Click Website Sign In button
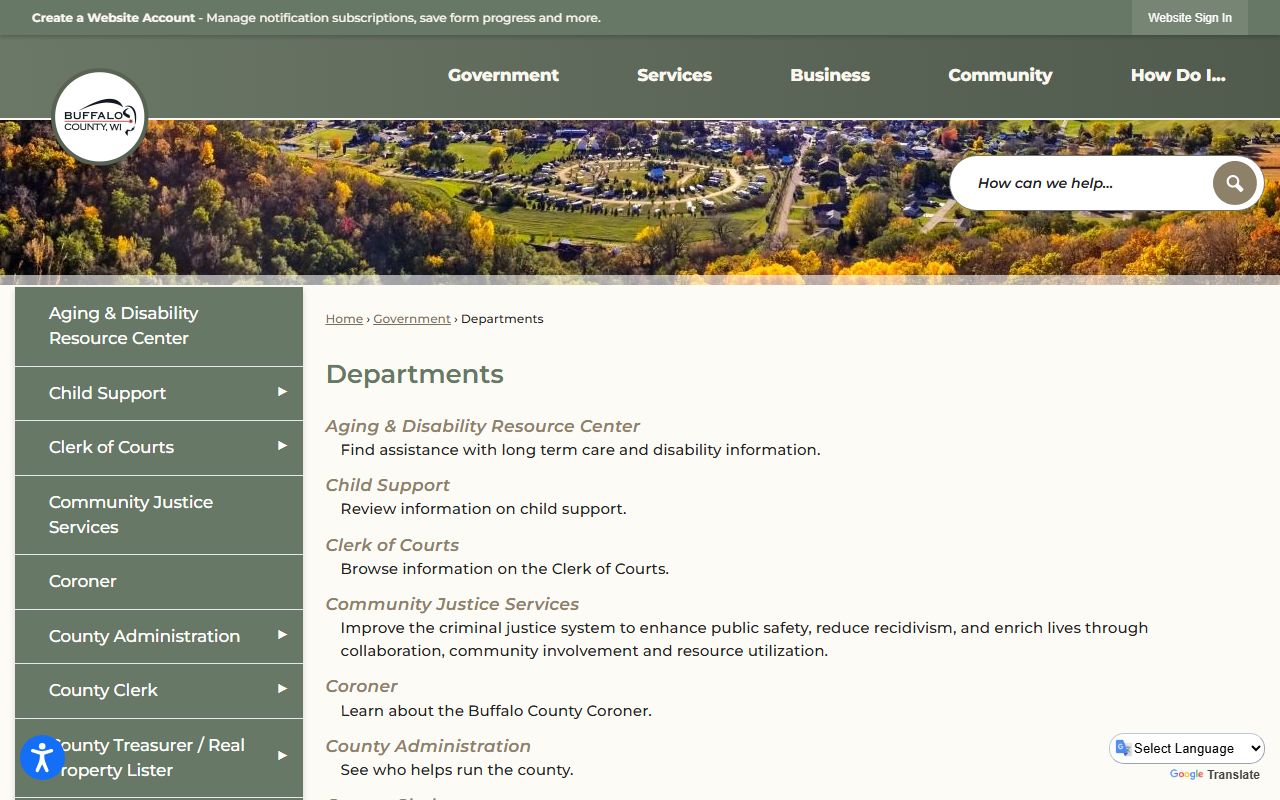This screenshot has height=800, width=1280. [1190, 18]
